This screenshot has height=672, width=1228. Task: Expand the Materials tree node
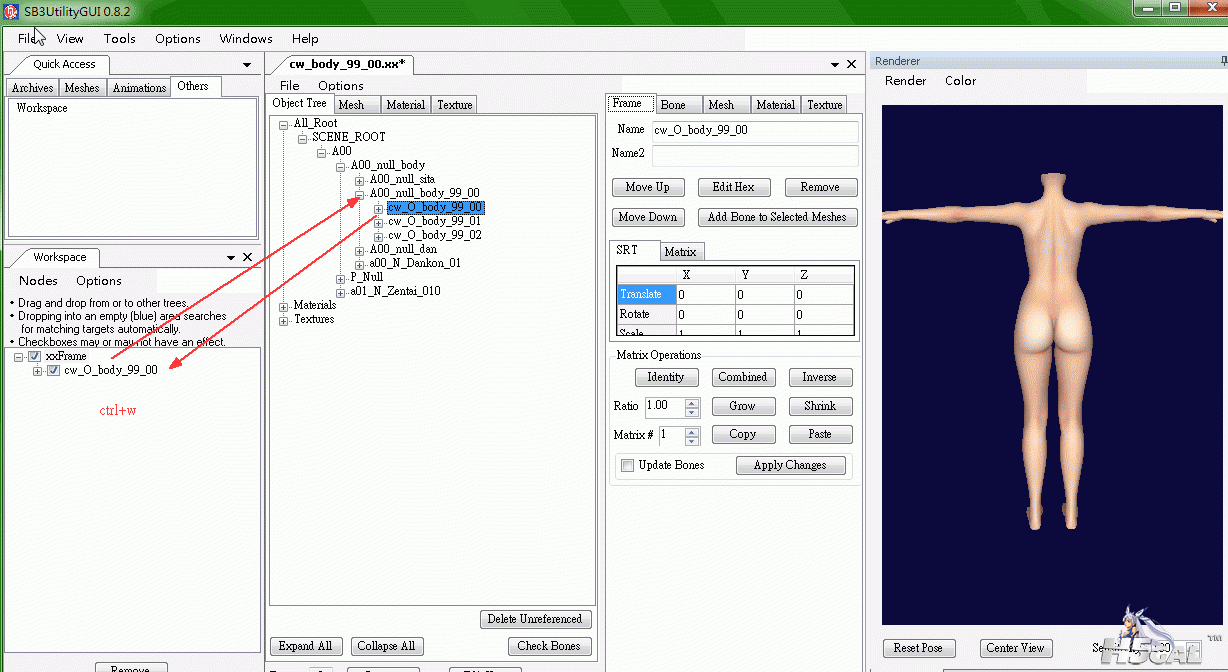click(x=284, y=306)
